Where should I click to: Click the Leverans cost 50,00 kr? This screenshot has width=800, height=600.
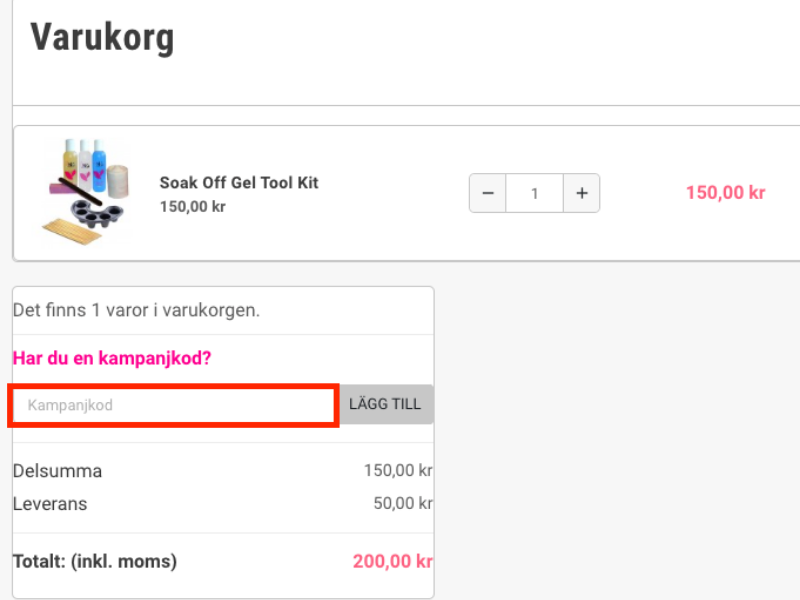(x=403, y=504)
